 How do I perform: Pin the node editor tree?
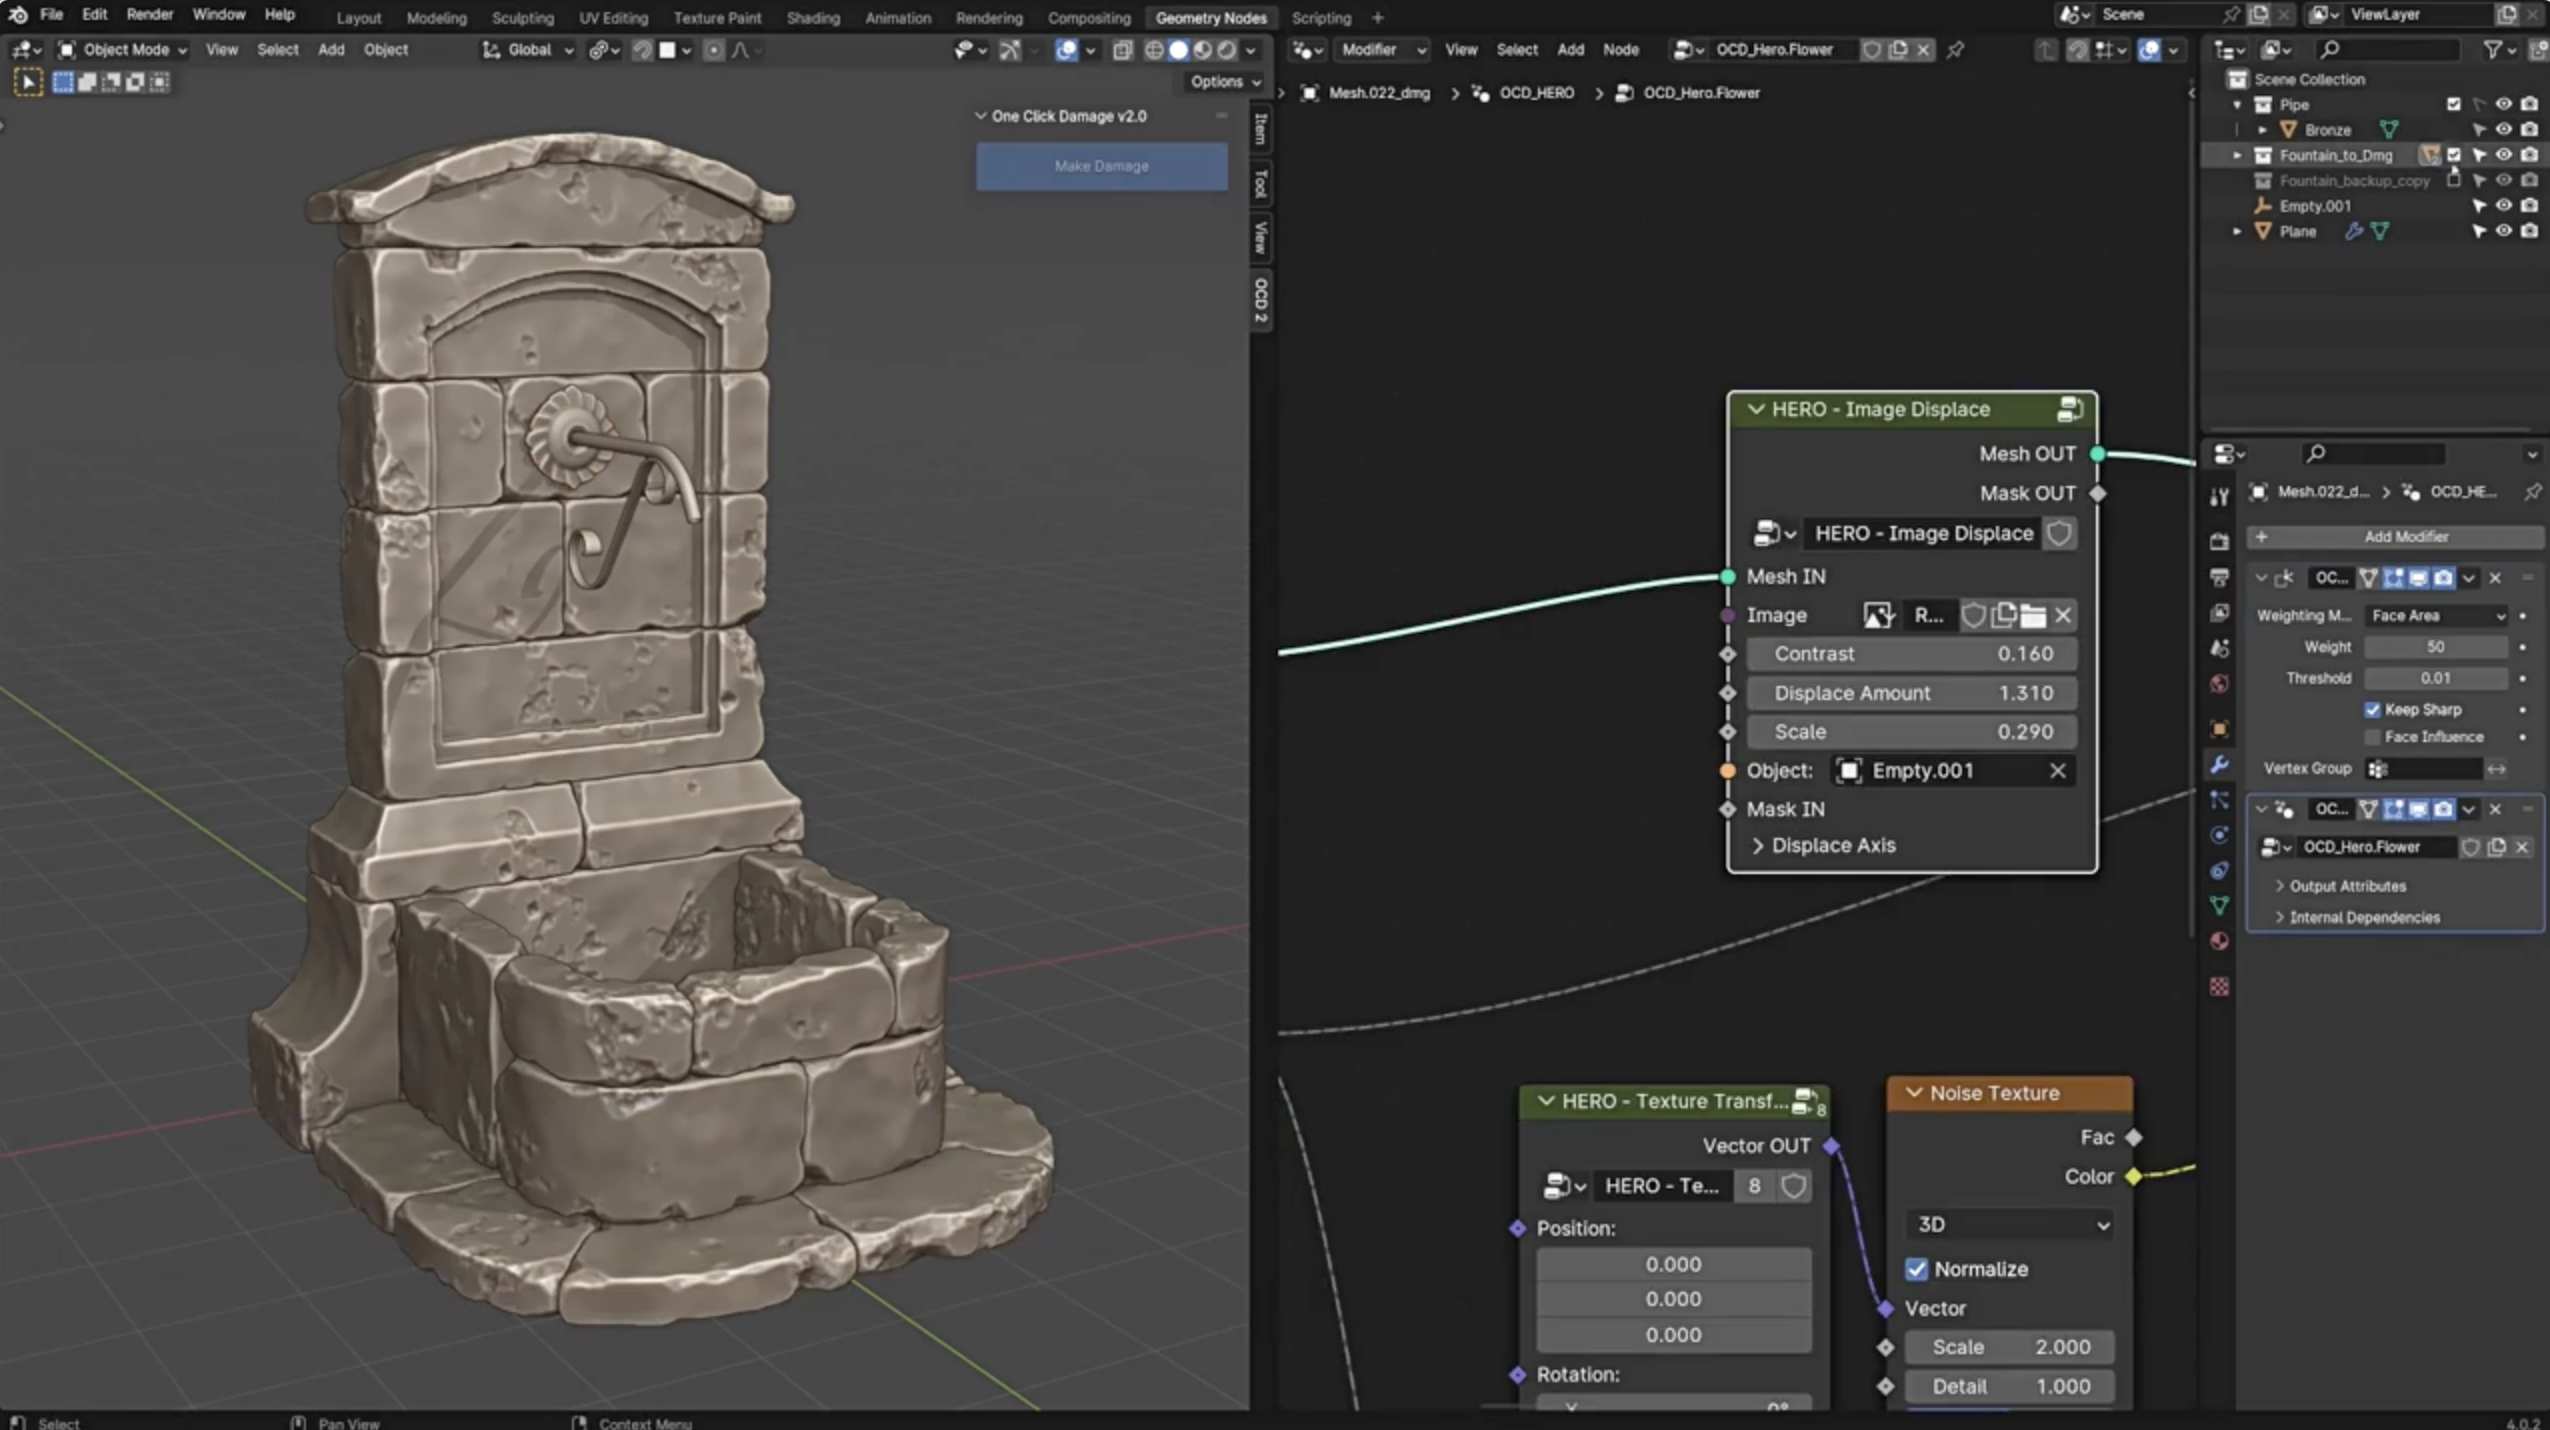click(1955, 50)
